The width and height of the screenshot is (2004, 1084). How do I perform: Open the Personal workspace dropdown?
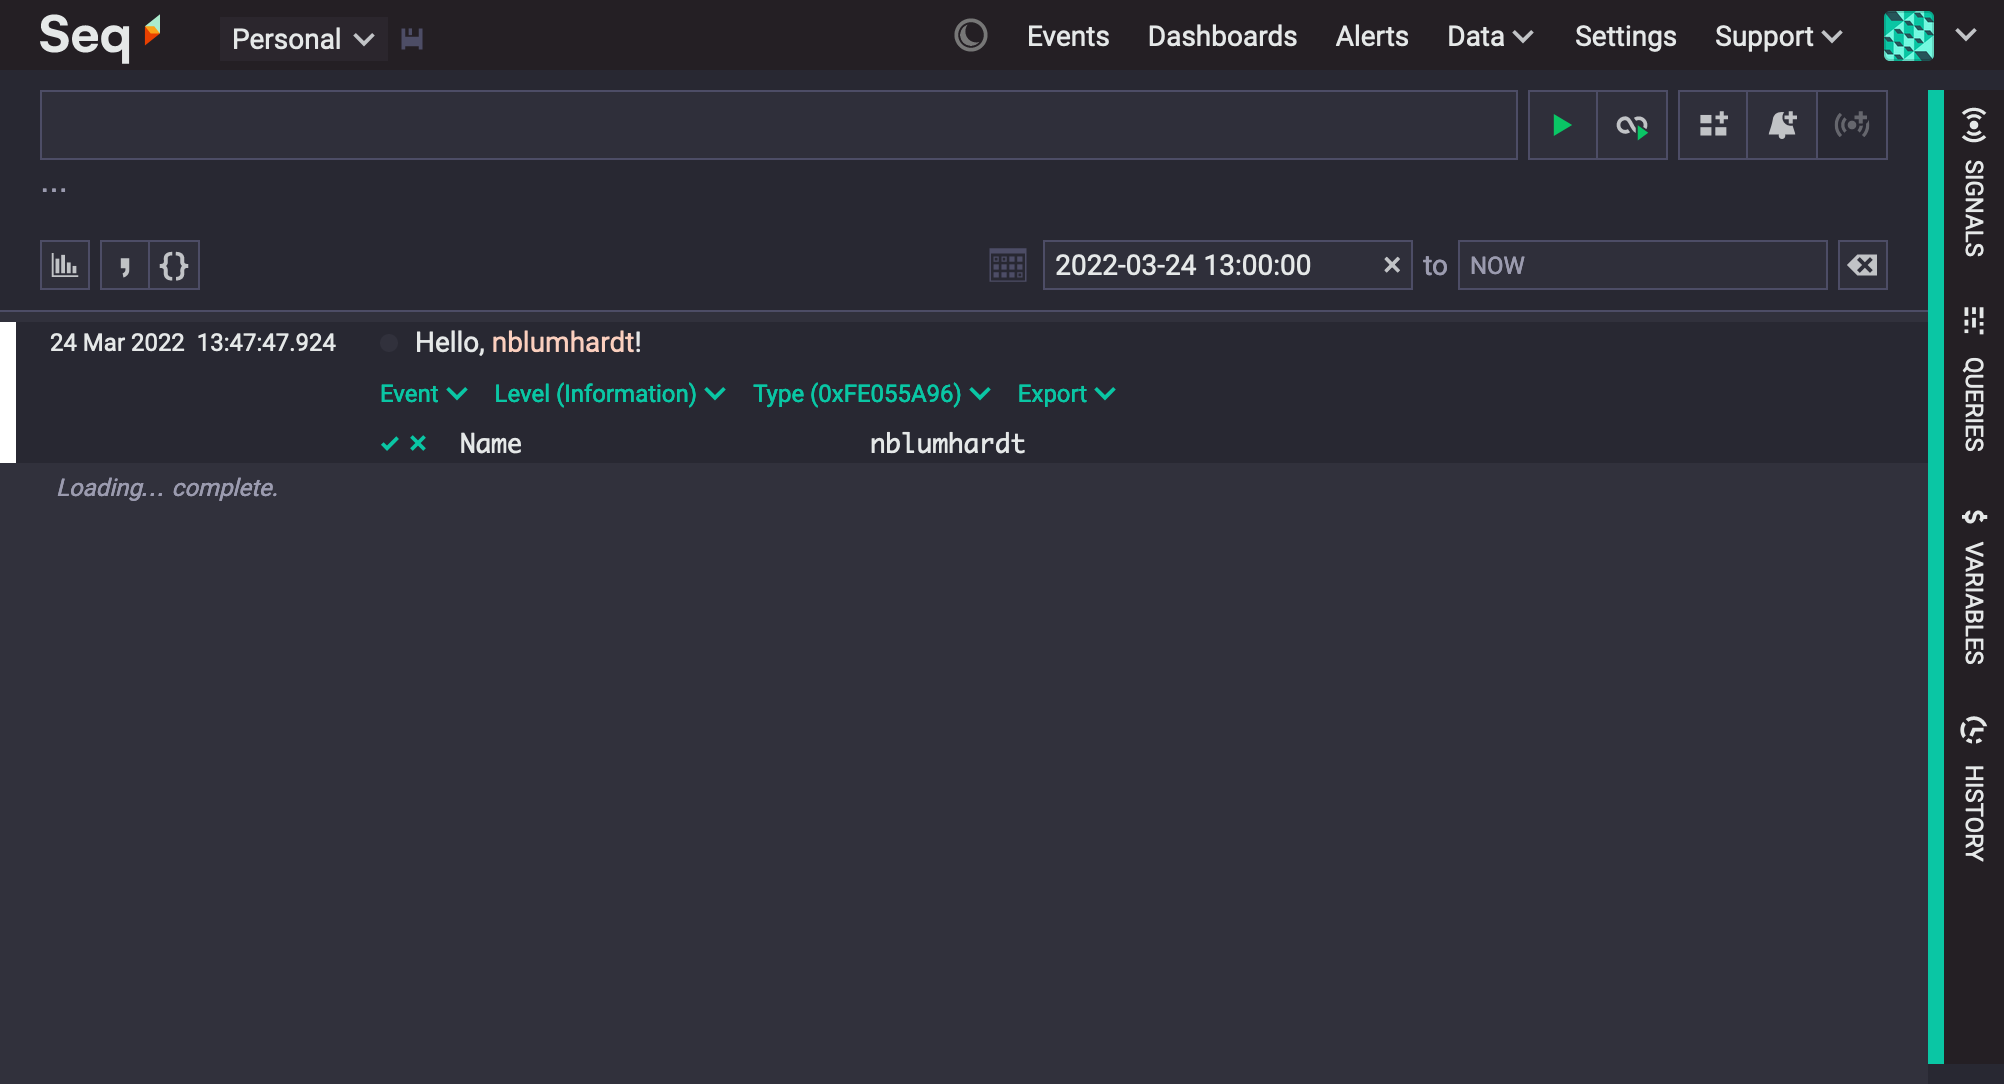point(303,39)
